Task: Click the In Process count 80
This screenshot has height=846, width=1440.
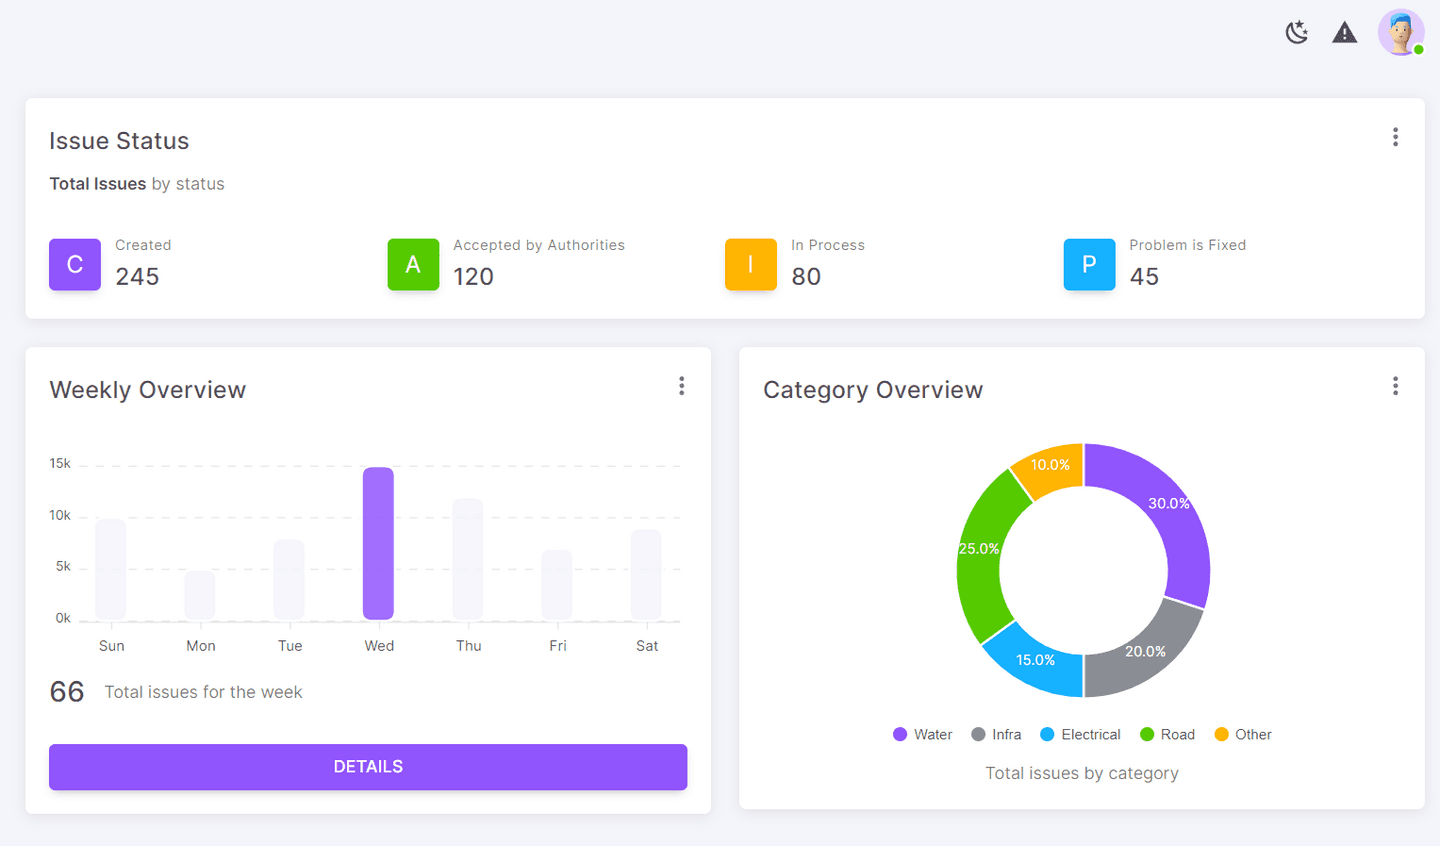Action: pos(806,277)
